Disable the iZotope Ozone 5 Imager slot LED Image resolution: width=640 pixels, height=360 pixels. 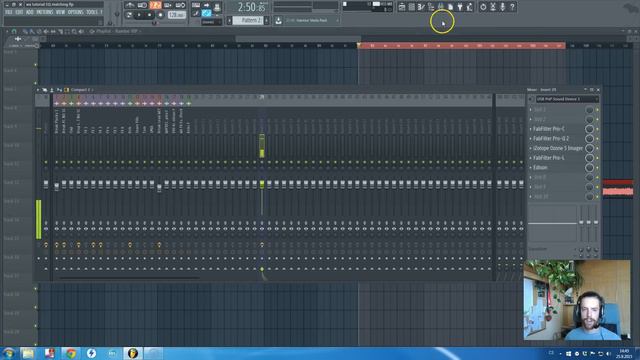[x=597, y=148]
